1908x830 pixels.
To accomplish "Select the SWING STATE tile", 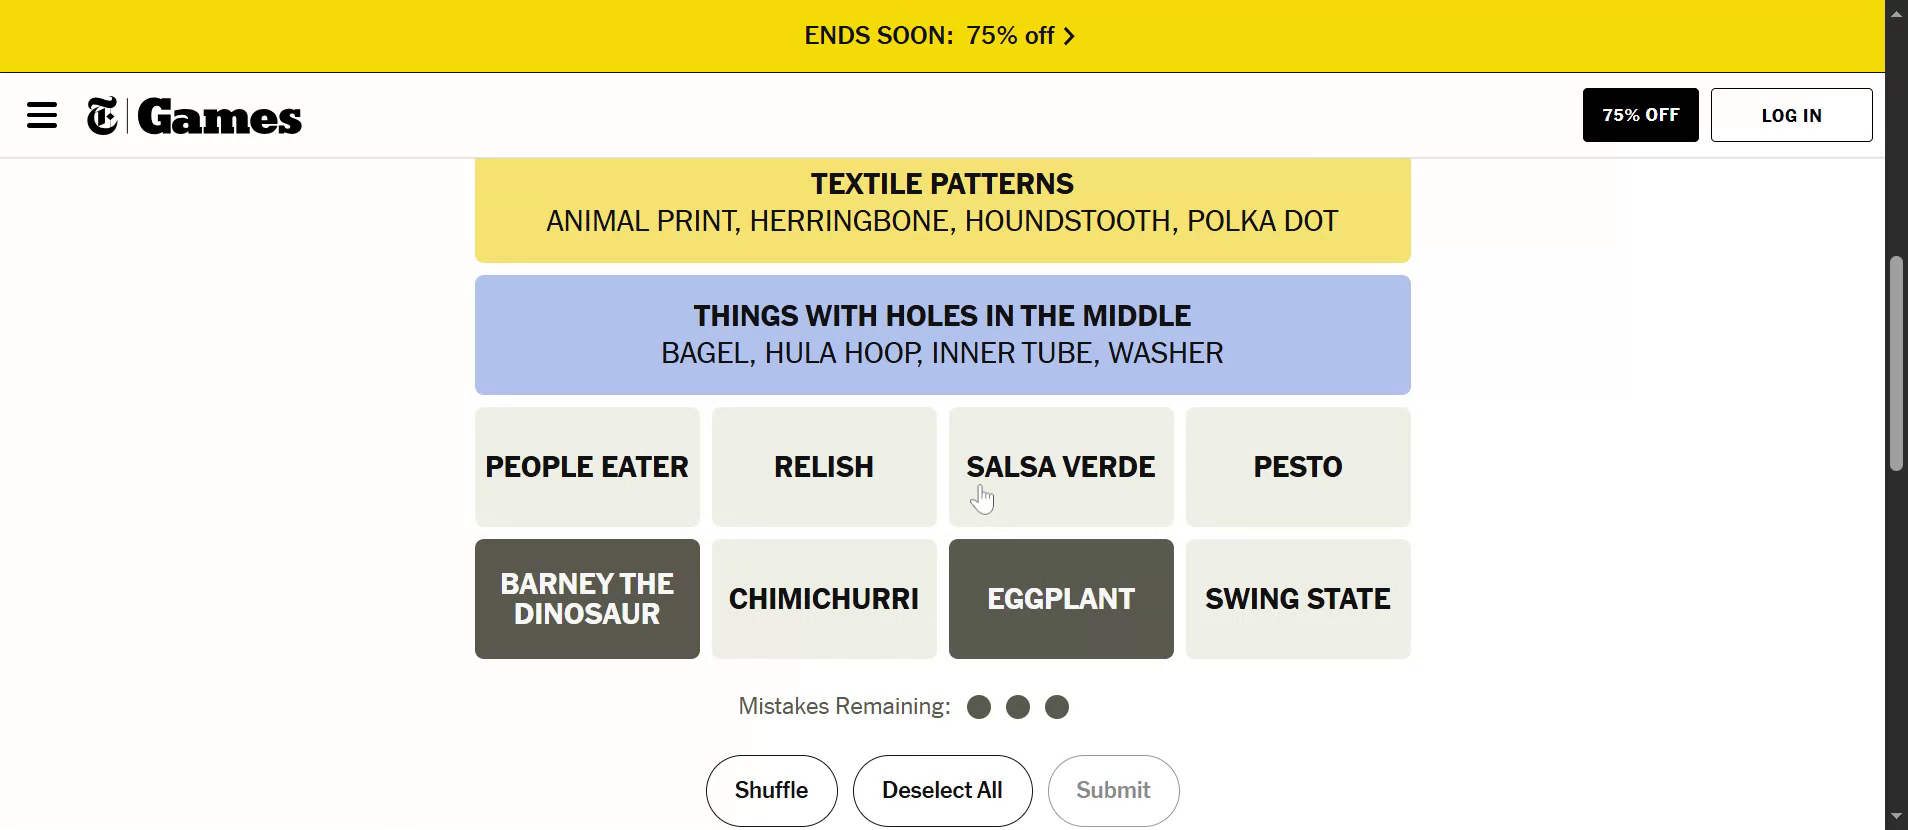I will pos(1298,599).
